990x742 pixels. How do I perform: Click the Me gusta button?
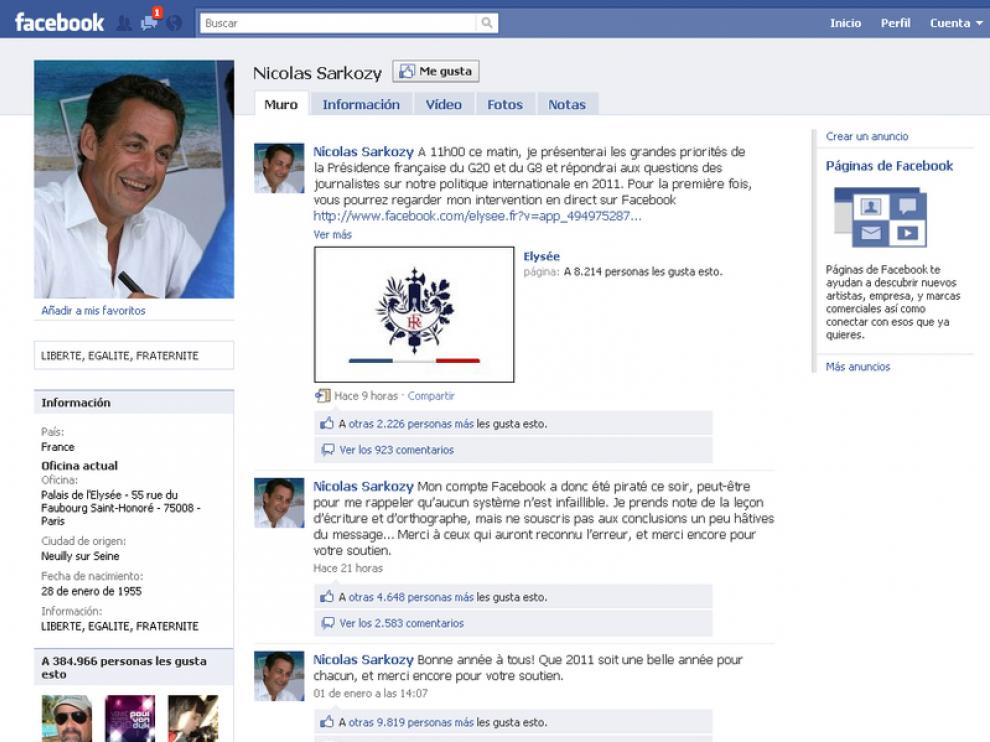point(436,71)
